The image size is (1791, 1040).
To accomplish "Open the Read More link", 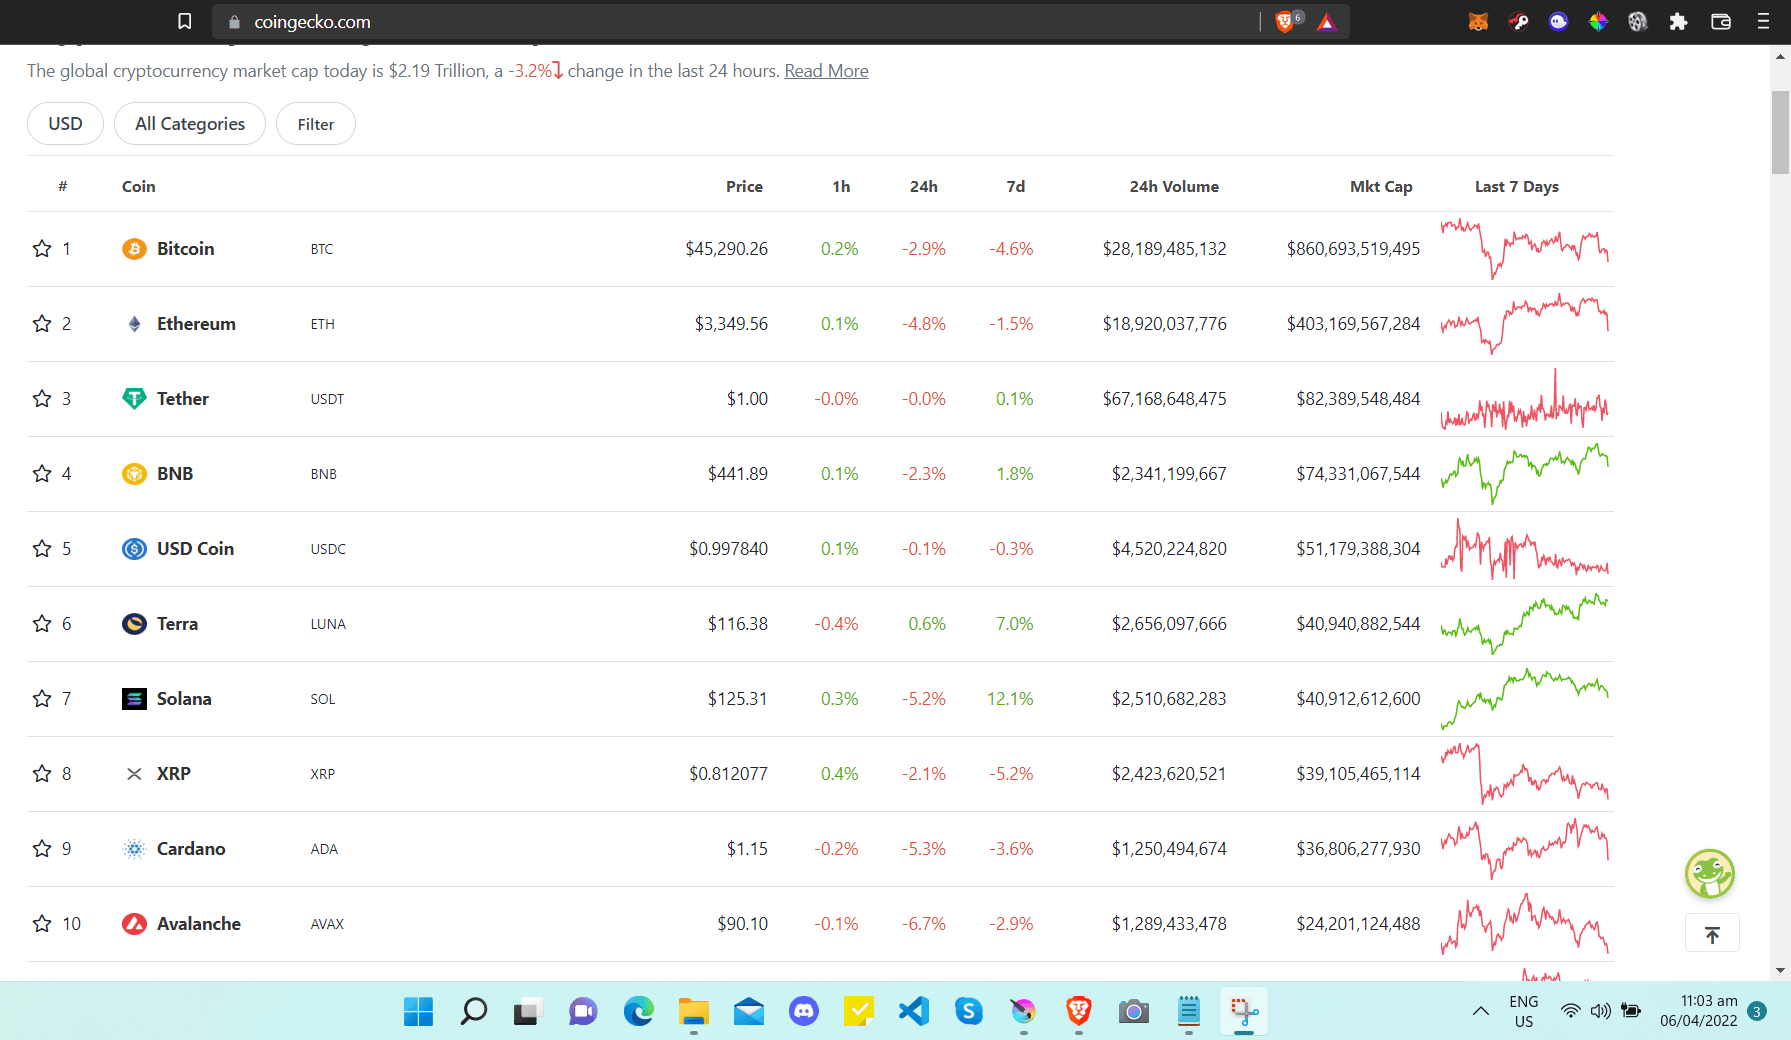I will [826, 71].
